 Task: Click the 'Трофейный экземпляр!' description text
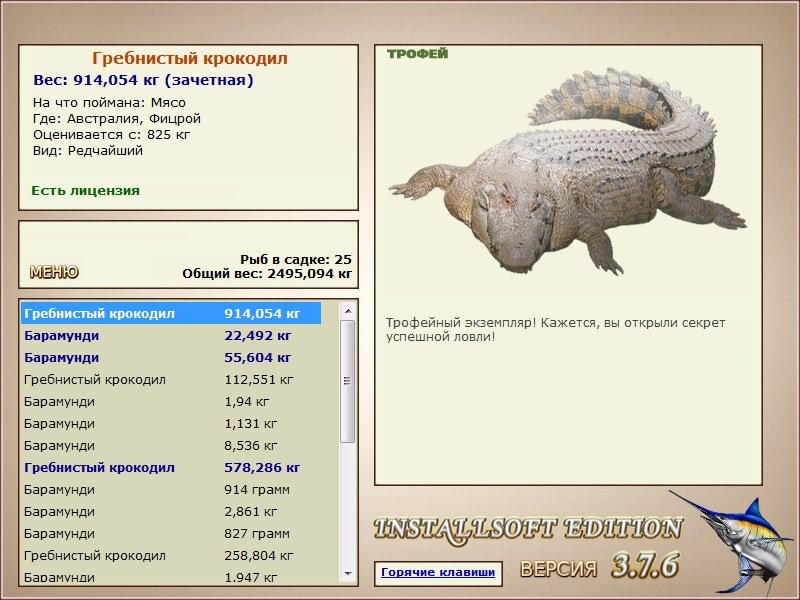click(x=555, y=330)
